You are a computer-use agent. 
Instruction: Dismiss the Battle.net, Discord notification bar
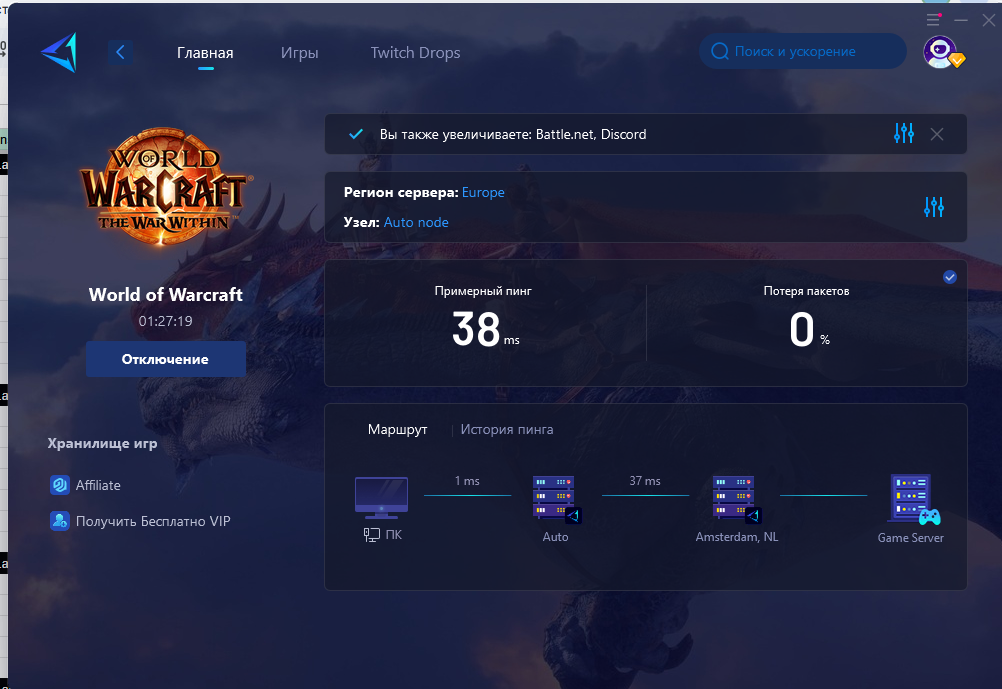point(937,134)
